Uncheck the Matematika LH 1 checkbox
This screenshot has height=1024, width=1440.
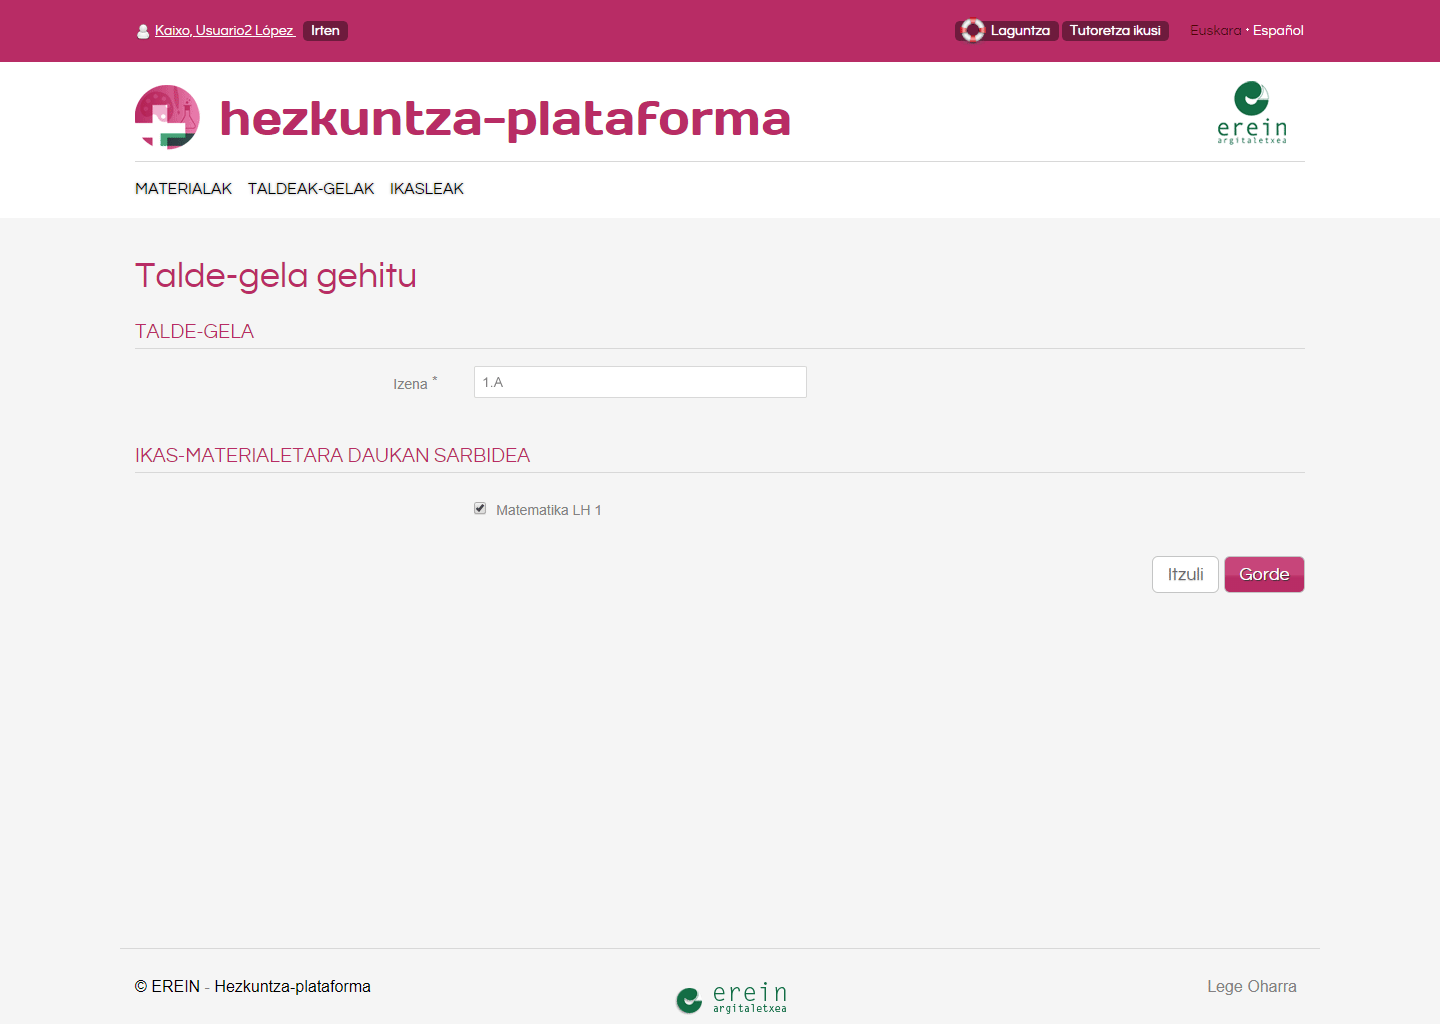[x=480, y=509]
